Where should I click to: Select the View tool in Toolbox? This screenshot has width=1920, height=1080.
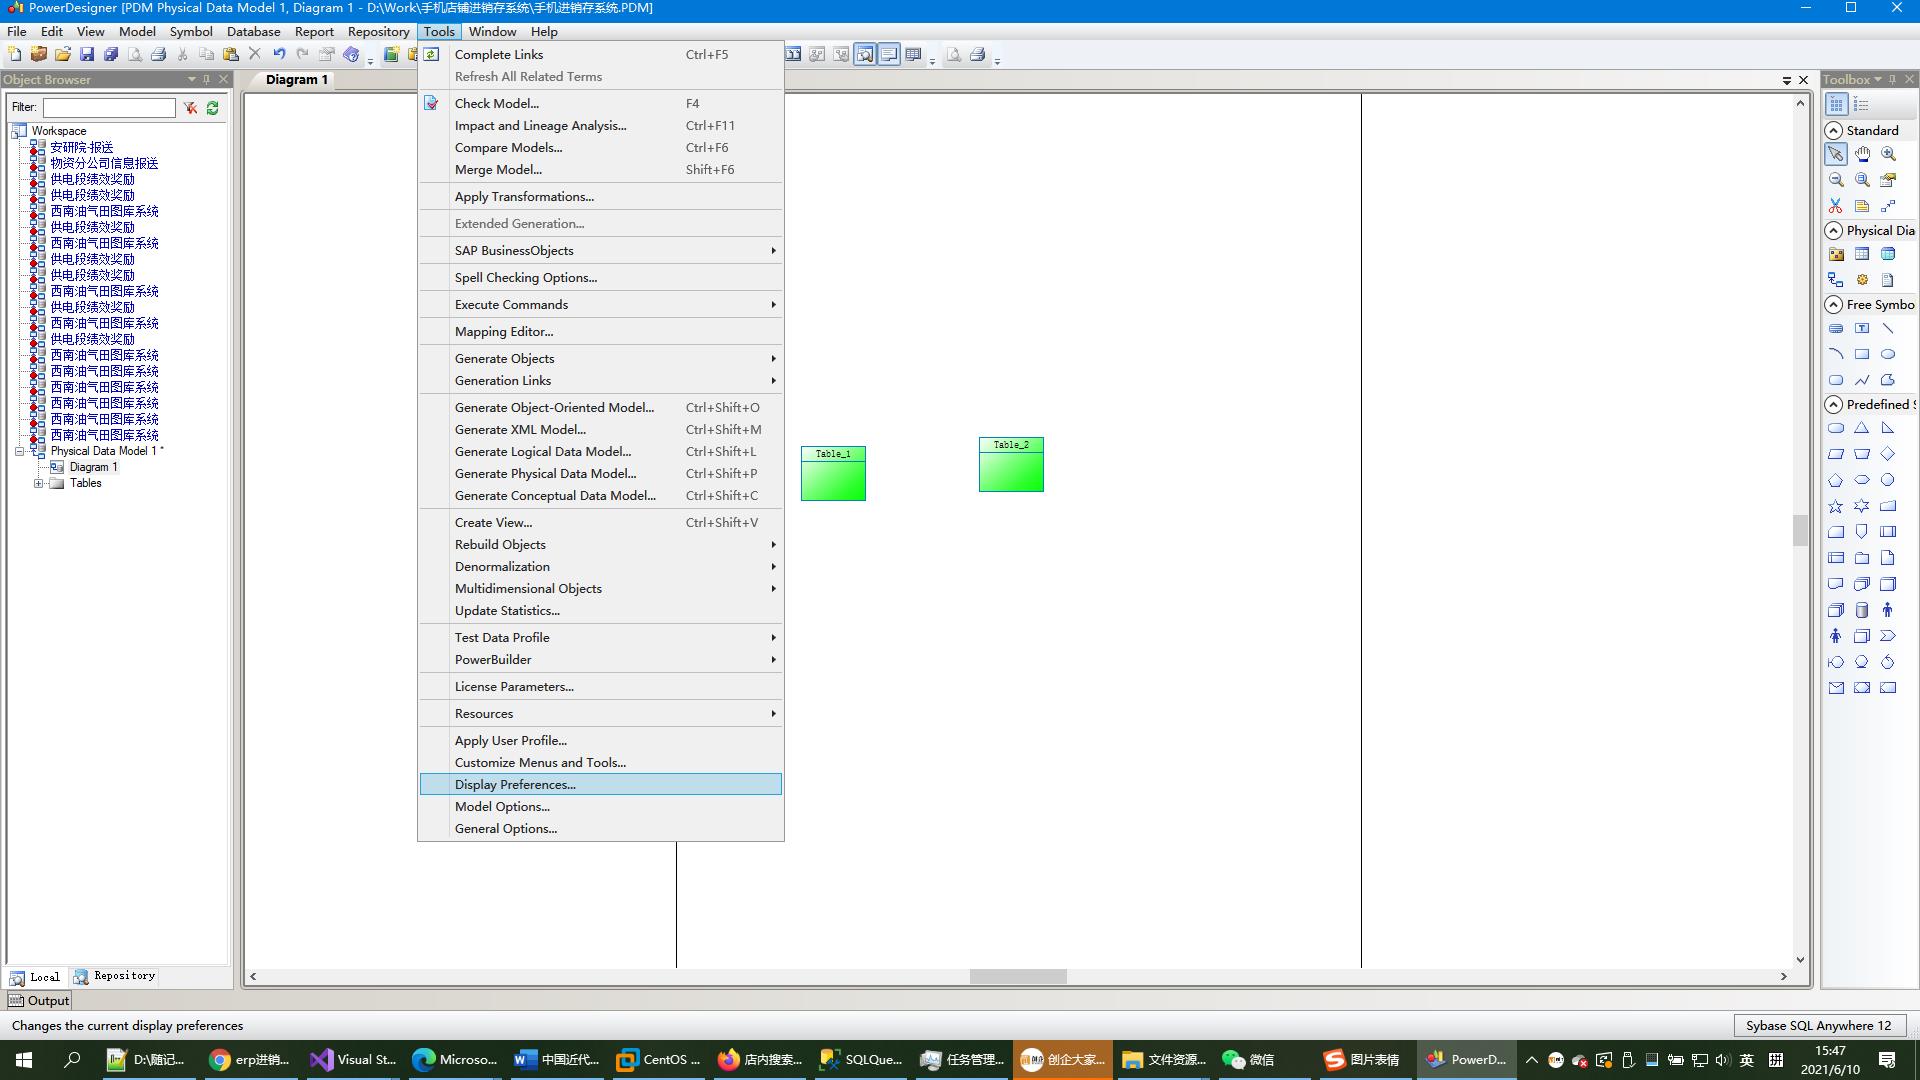click(1888, 254)
